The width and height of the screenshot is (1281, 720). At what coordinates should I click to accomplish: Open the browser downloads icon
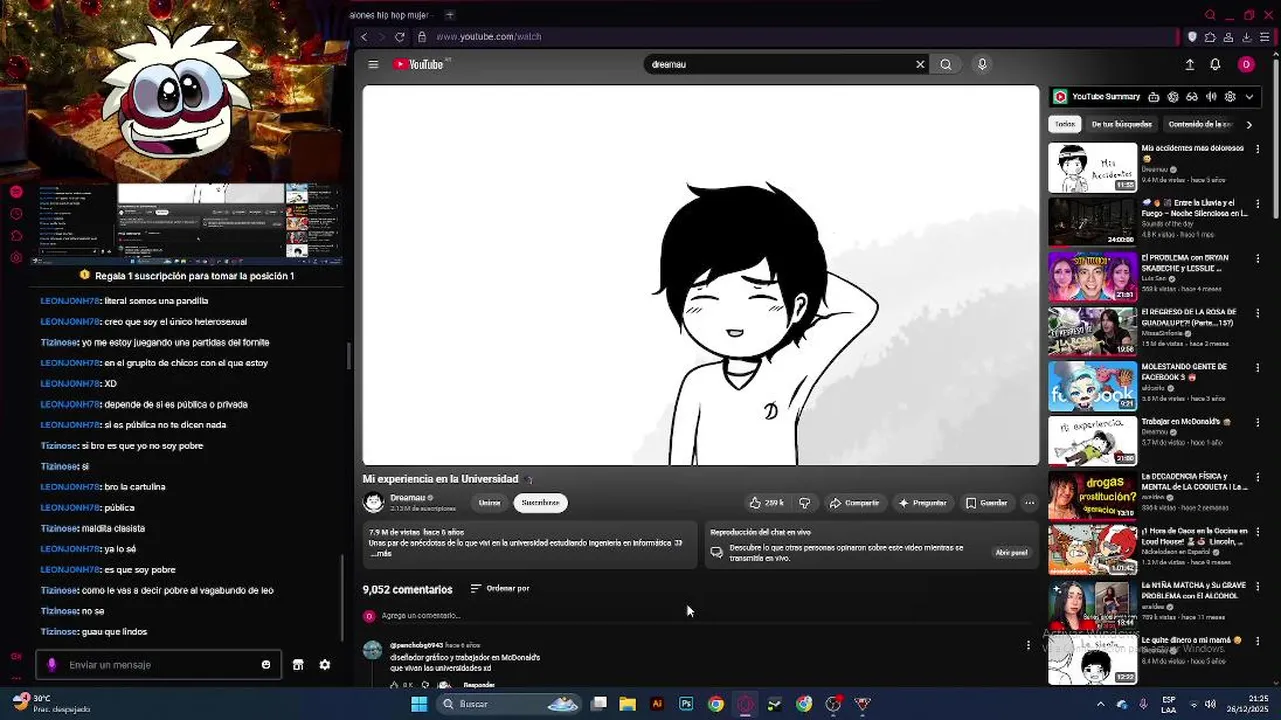tap(1247, 37)
